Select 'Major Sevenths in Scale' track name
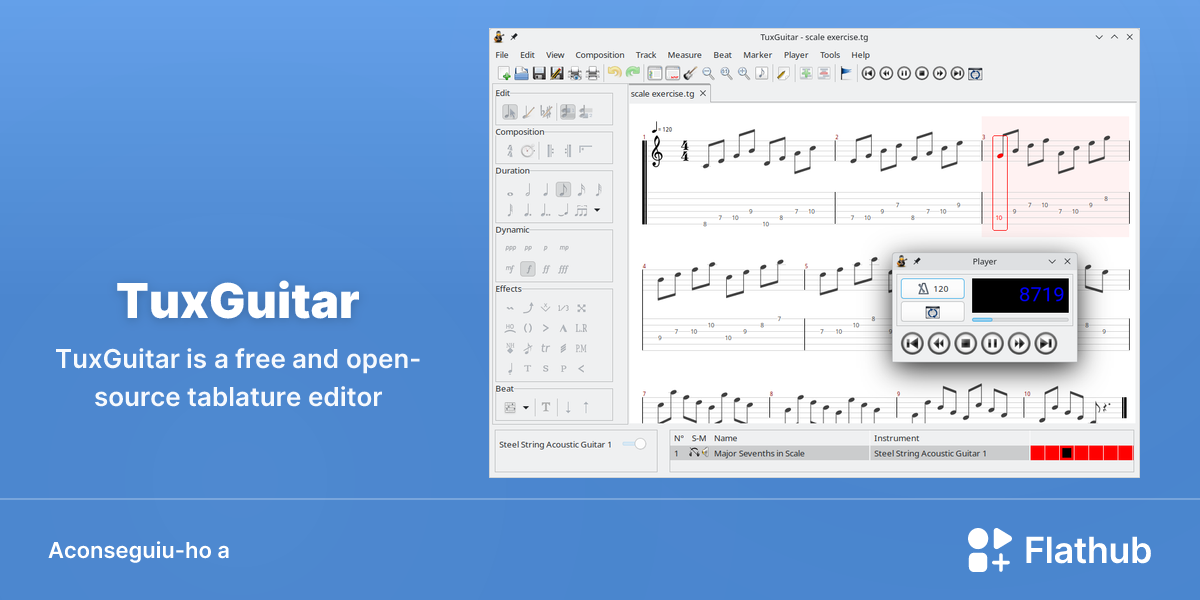Image resolution: width=1200 pixels, height=600 pixels. pos(759,453)
